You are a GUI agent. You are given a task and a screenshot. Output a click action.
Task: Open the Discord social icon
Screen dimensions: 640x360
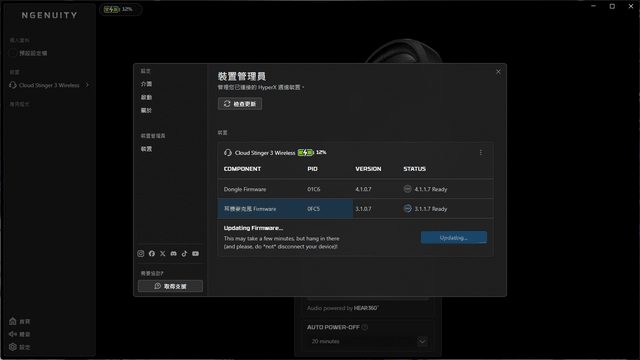coord(173,253)
